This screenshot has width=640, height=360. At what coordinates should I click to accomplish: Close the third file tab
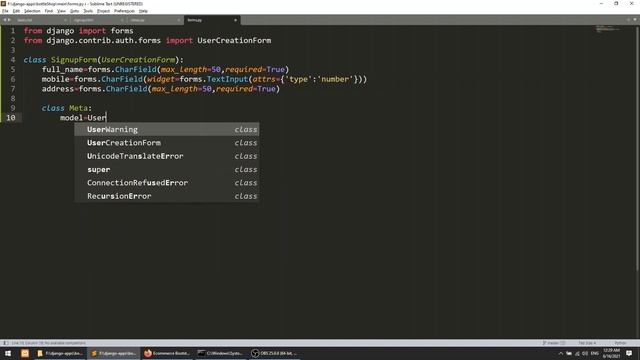tap(179, 20)
